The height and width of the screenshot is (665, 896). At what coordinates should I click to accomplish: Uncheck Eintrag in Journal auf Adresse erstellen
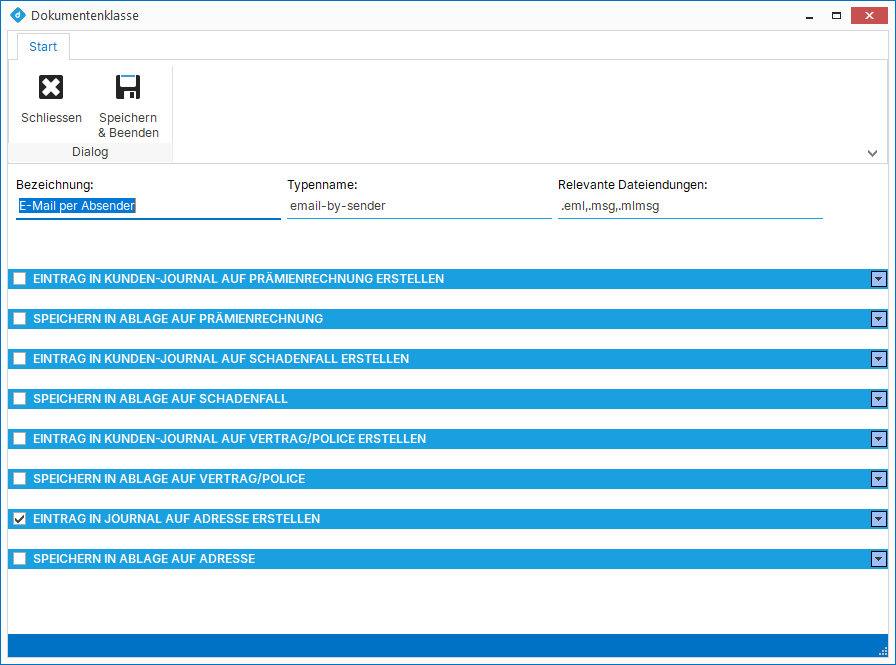click(19, 519)
